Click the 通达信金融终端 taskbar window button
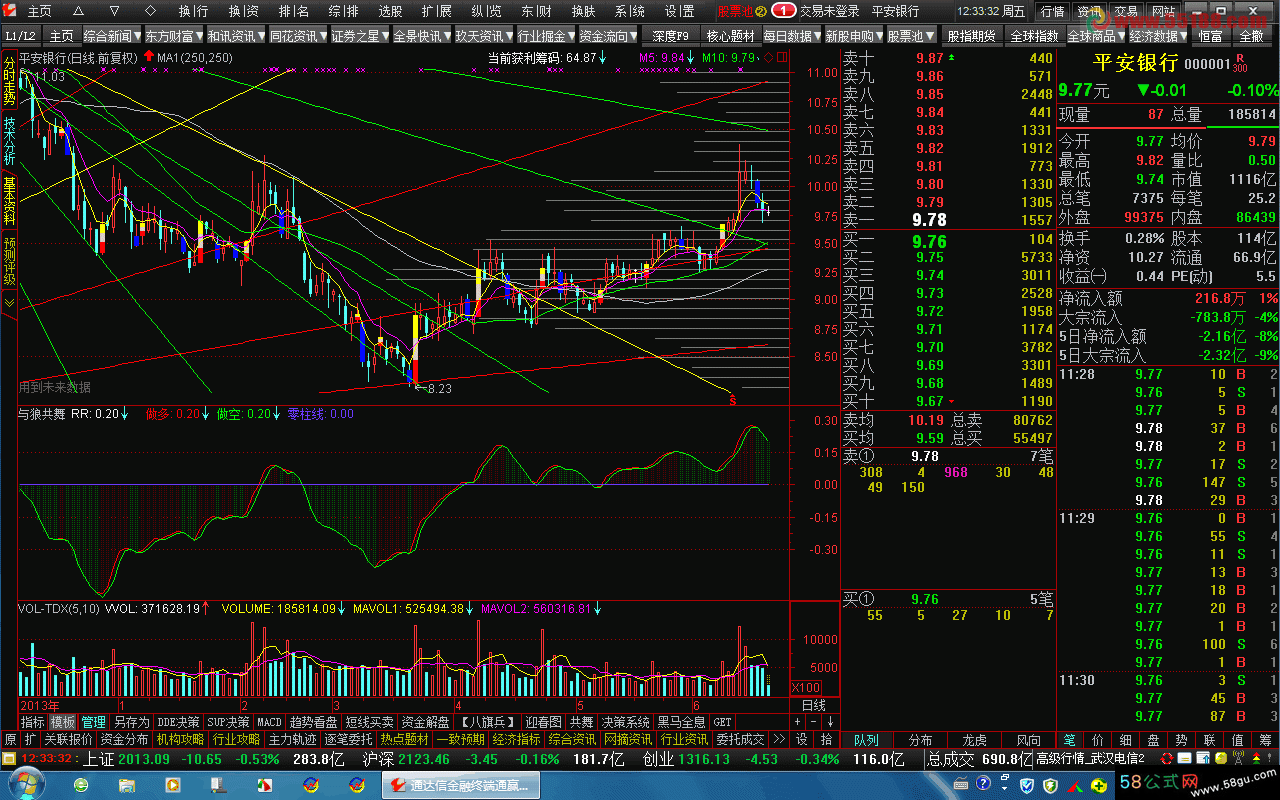This screenshot has width=1280, height=800. coord(461,785)
